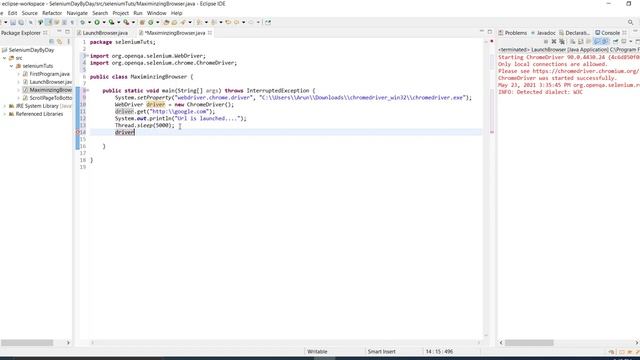Expand the Referenced Libraries node
Image resolution: width=640 pixels, height=360 pixels.
pos(4,114)
